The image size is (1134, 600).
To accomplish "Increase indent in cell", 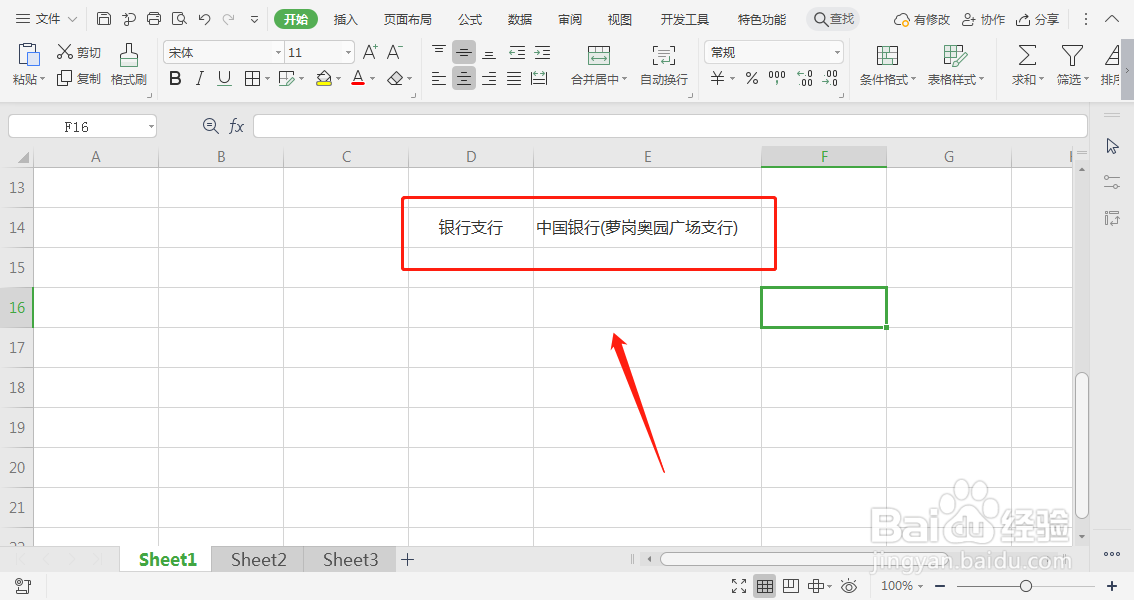I will pyautogui.click(x=542, y=52).
